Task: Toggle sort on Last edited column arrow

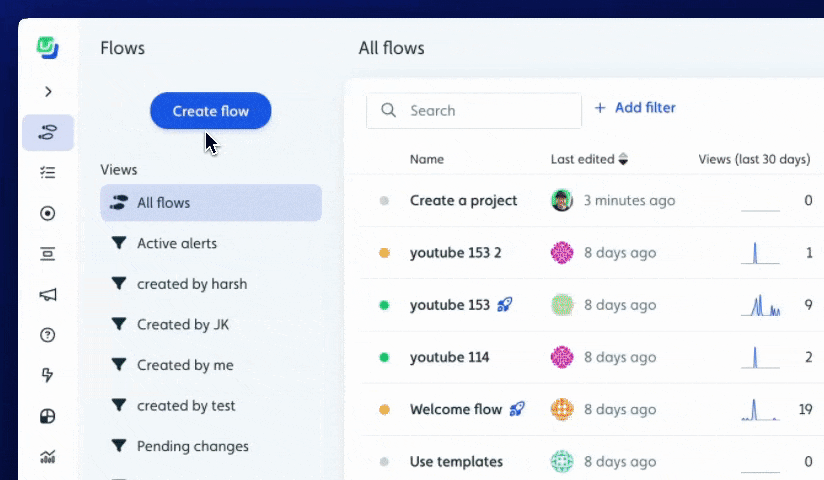Action: (623, 159)
